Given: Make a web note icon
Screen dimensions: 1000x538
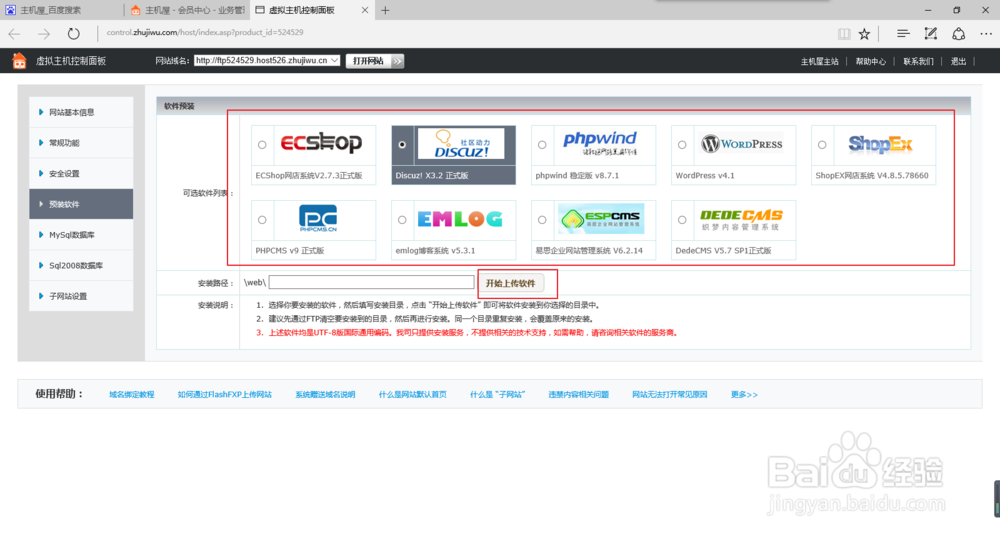Looking at the screenshot, I should point(930,34).
